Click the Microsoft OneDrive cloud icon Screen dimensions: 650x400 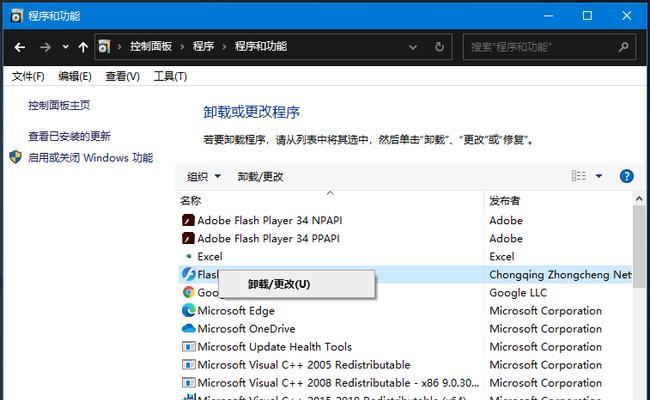tap(189, 328)
